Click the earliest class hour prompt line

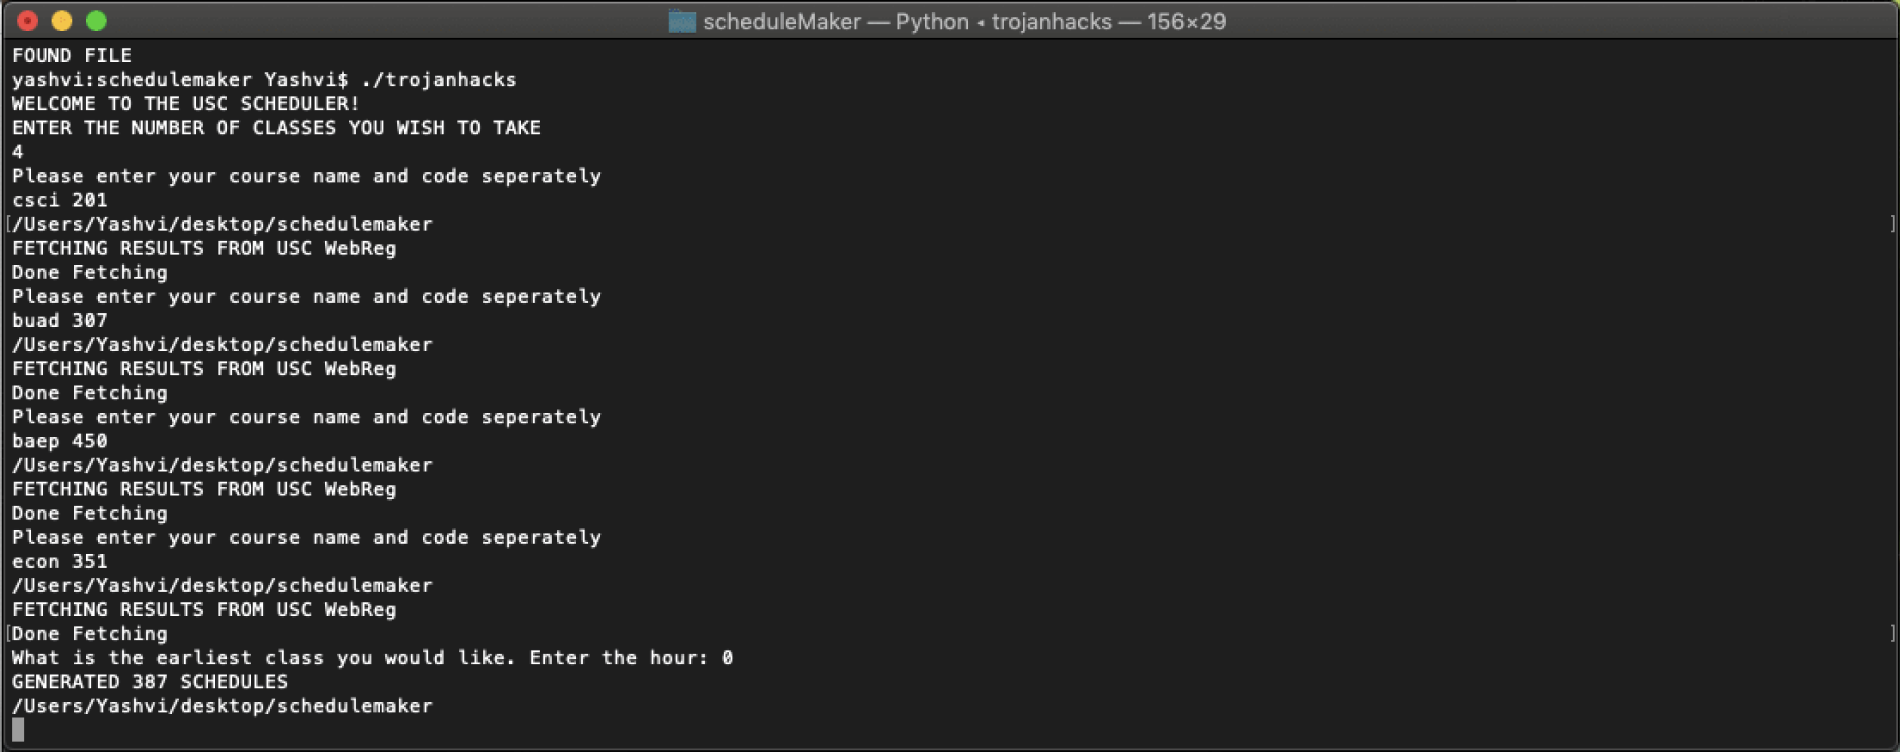pos(372,658)
